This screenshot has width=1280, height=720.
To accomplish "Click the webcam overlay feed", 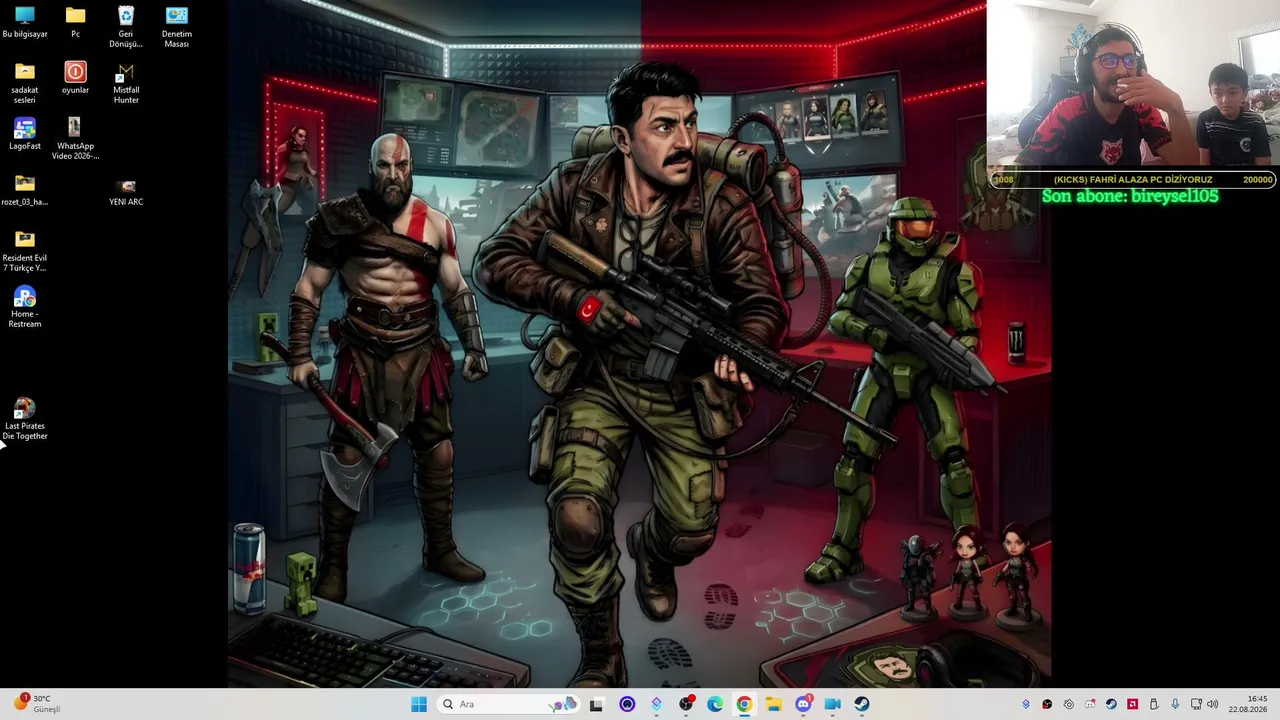I will pyautogui.click(x=1133, y=84).
